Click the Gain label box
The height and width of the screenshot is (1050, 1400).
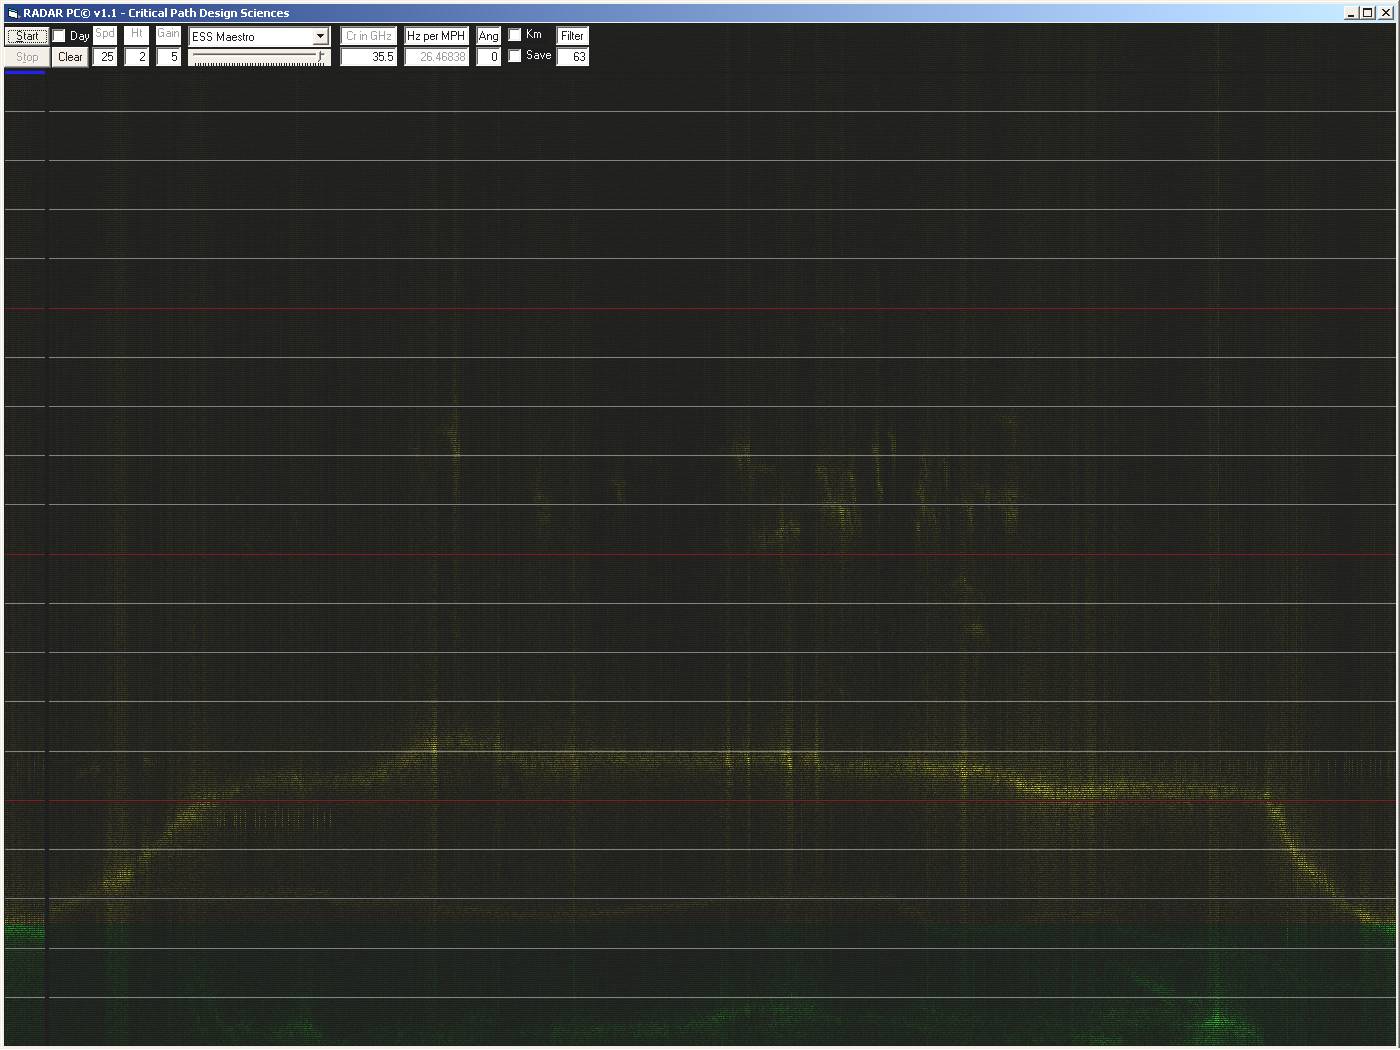(169, 35)
